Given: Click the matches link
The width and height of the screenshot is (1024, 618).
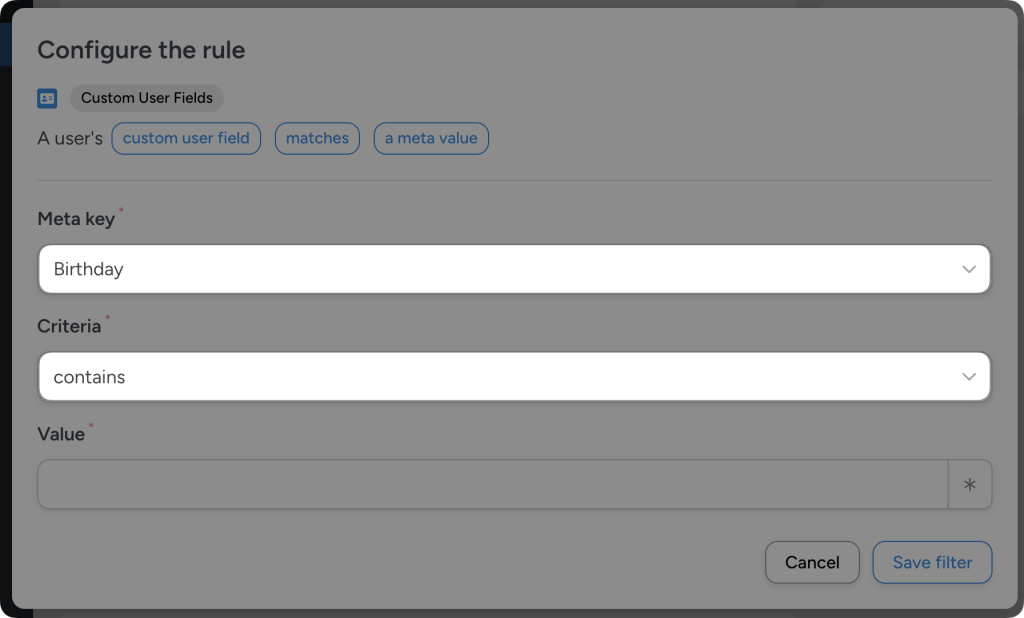Looking at the screenshot, I should coord(317,138).
